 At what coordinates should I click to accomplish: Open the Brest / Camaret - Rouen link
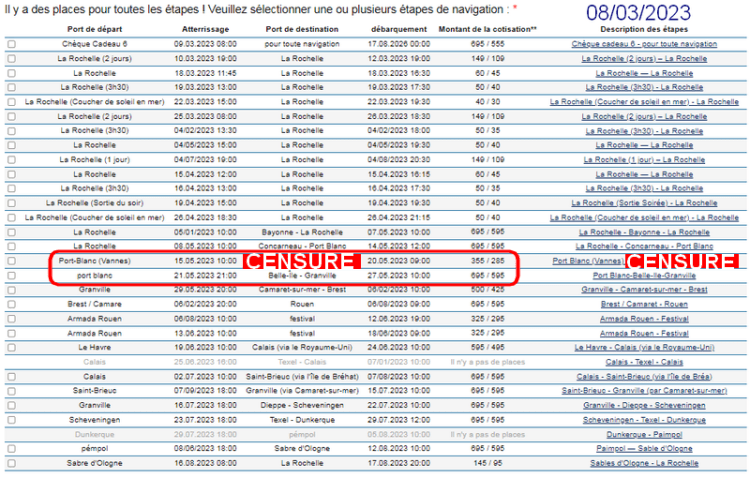point(644,303)
